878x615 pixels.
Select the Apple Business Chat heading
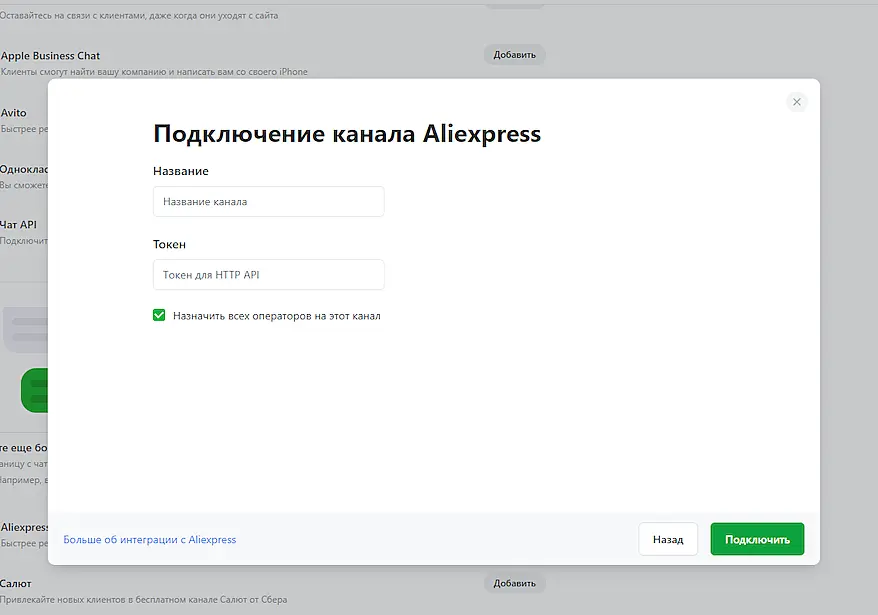pos(50,56)
